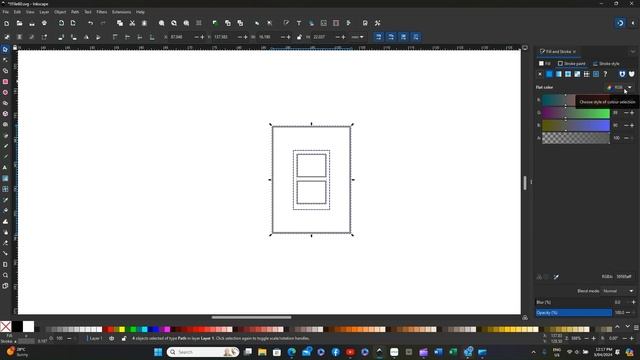Toggle current layer visibility eye in status bar
This screenshot has width=640, height=360.
(111, 338)
